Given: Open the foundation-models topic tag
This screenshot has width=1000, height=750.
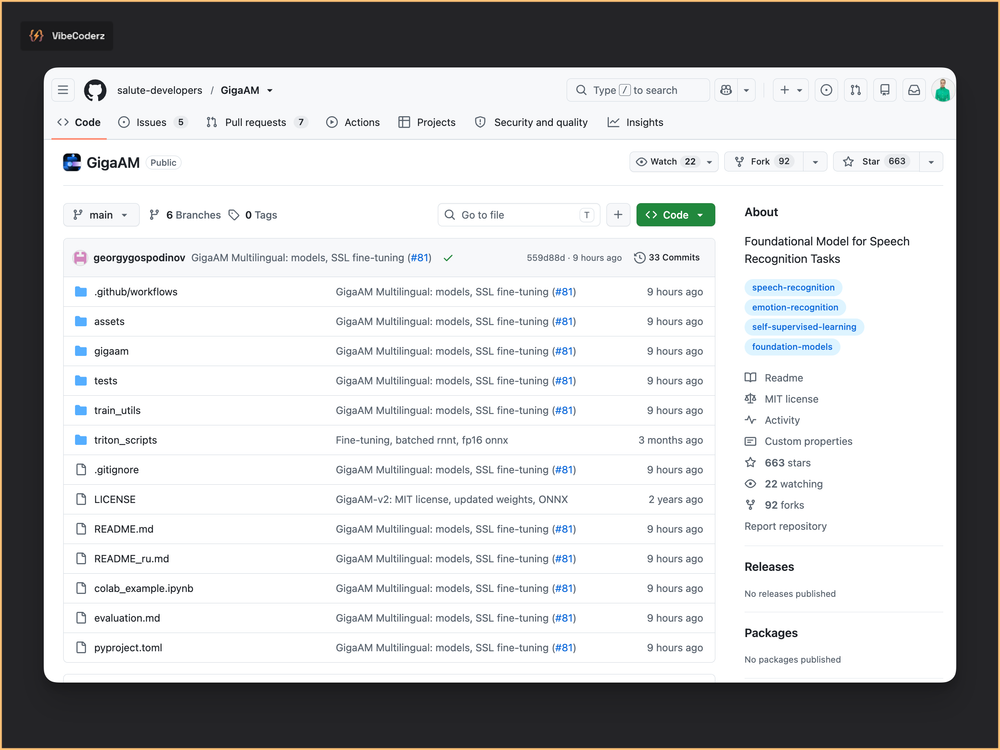Looking at the screenshot, I should click(x=792, y=347).
